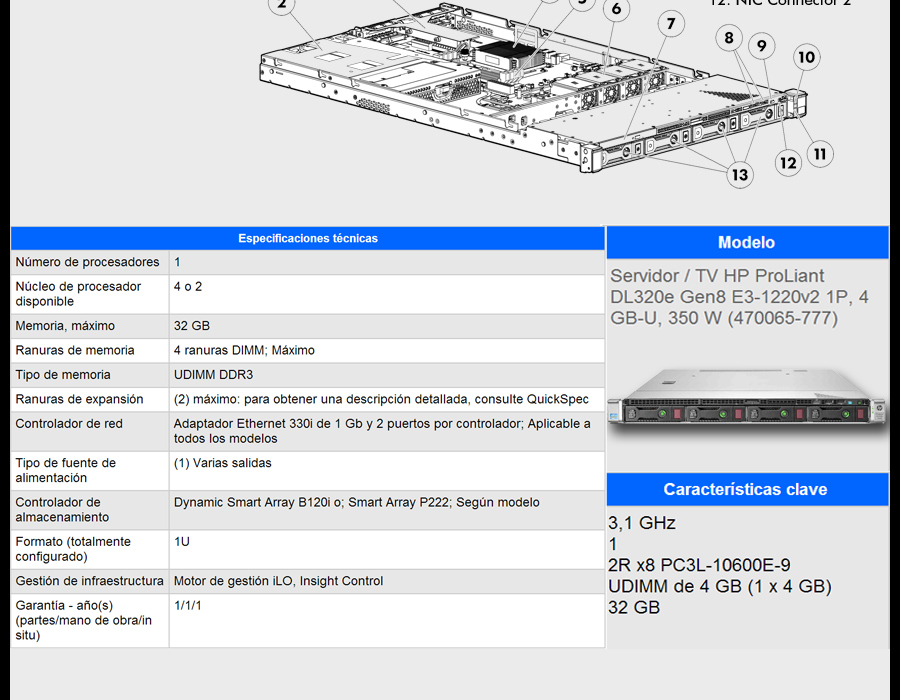Click the 'Controlador de almacenamiento' label

pyautogui.click(x=62, y=510)
